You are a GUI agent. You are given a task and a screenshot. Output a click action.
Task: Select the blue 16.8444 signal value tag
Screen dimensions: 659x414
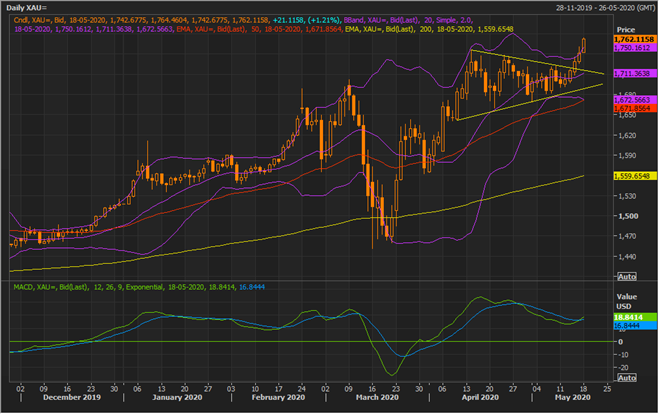(x=635, y=326)
